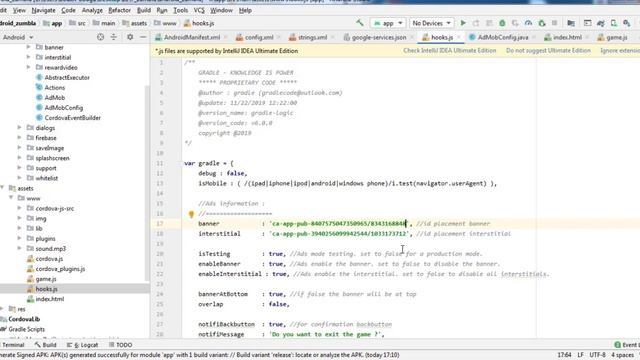Image resolution: width=640 pixels, height=360 pixels.
Task: Expand the rewardvideo folder
Action: click(x=28, y=67)
